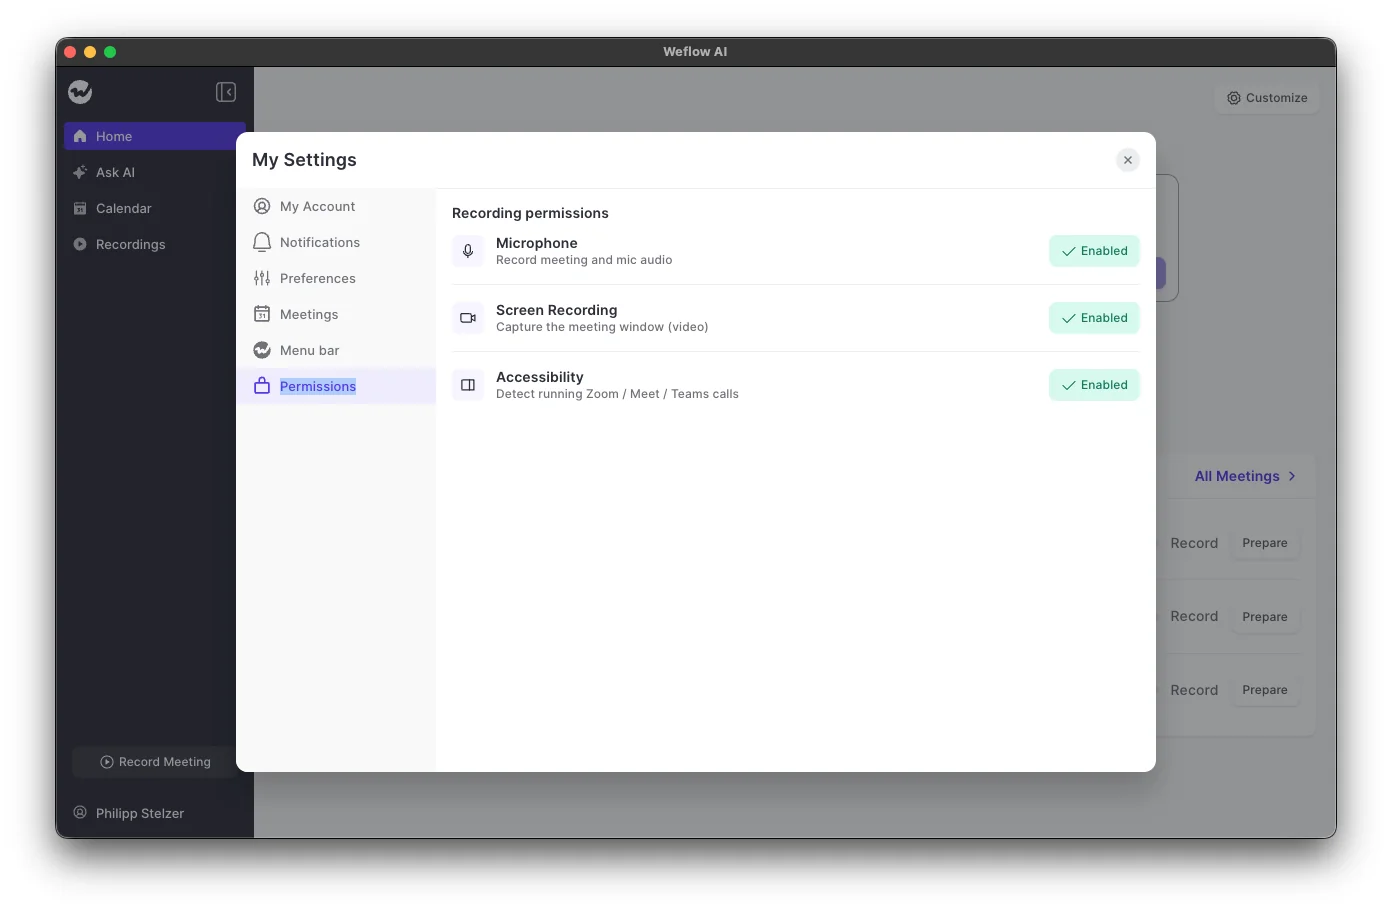Click the Microphone permission icon
This screenshot has height=912, width=1392.
(x=468, y=251)
